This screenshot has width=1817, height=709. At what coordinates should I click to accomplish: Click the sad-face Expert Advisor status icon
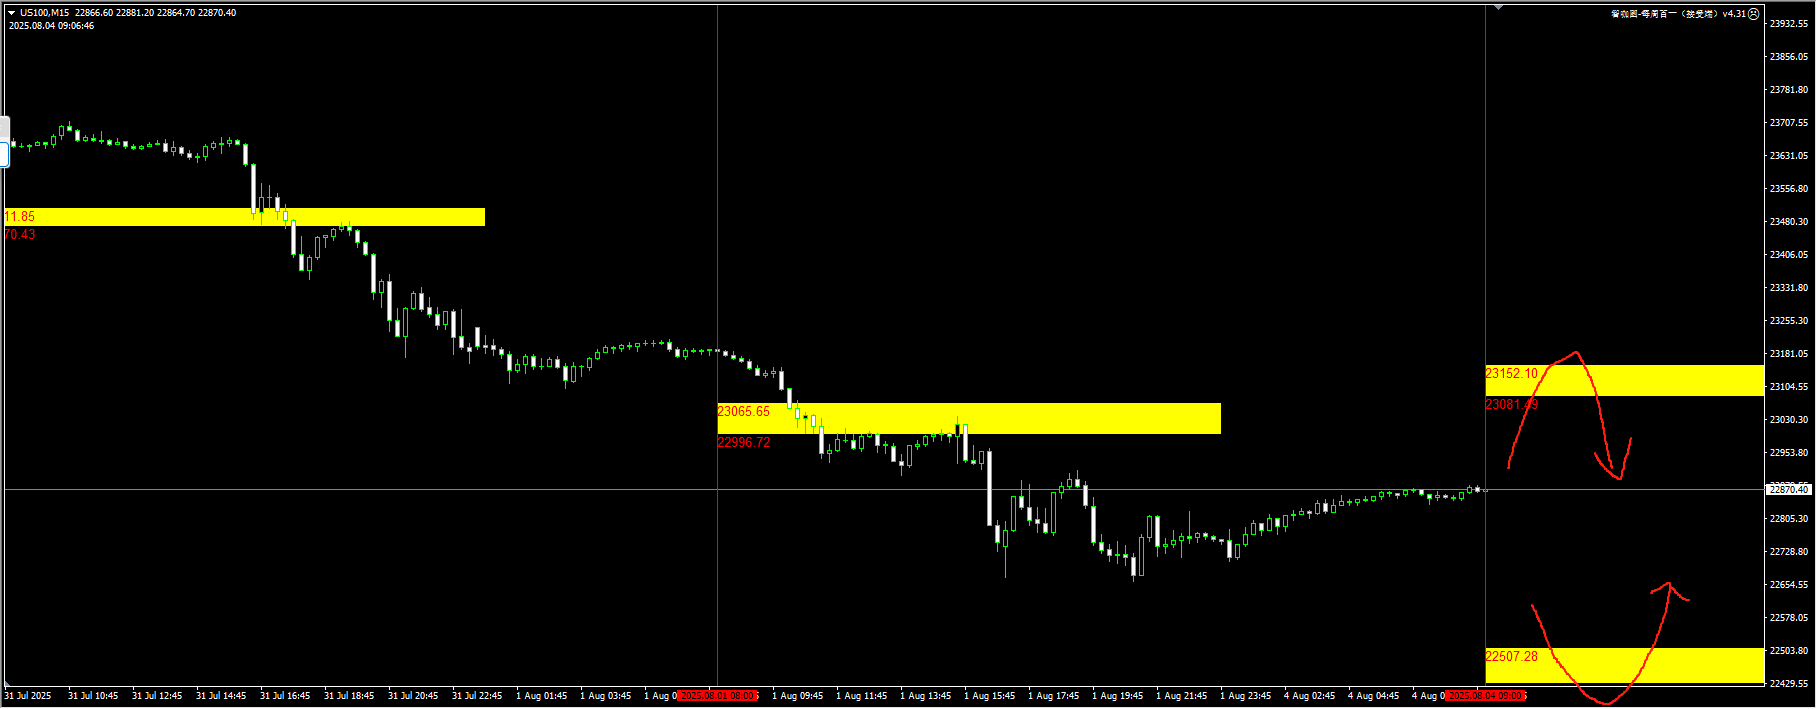click(1753, 14)
